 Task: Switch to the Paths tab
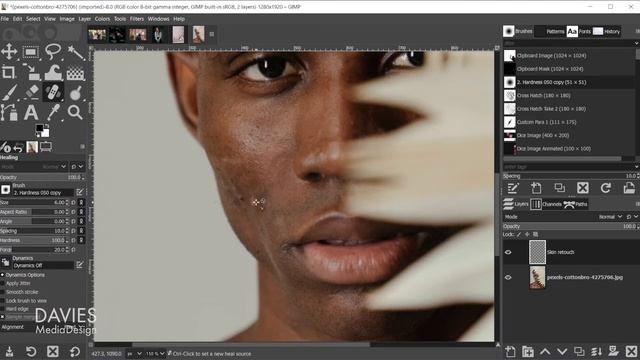[x=576, y=204]
